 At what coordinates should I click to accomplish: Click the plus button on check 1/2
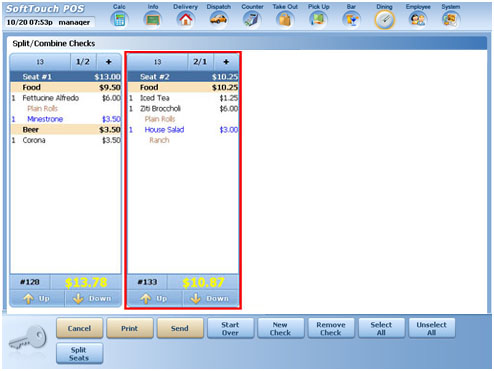[x=109, y=62]
